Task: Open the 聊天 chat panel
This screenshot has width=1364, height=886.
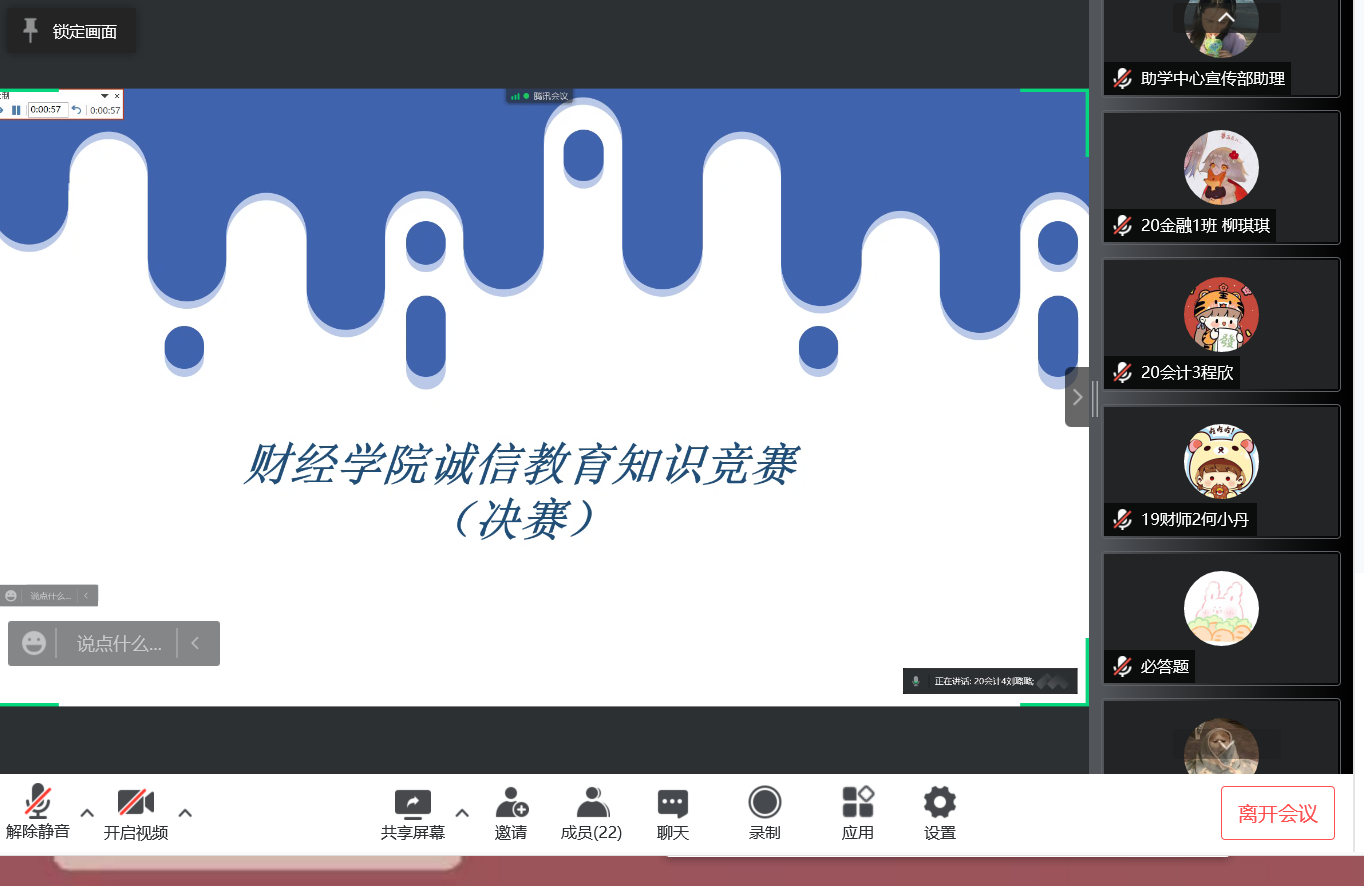Action: (x=672, y=803)
